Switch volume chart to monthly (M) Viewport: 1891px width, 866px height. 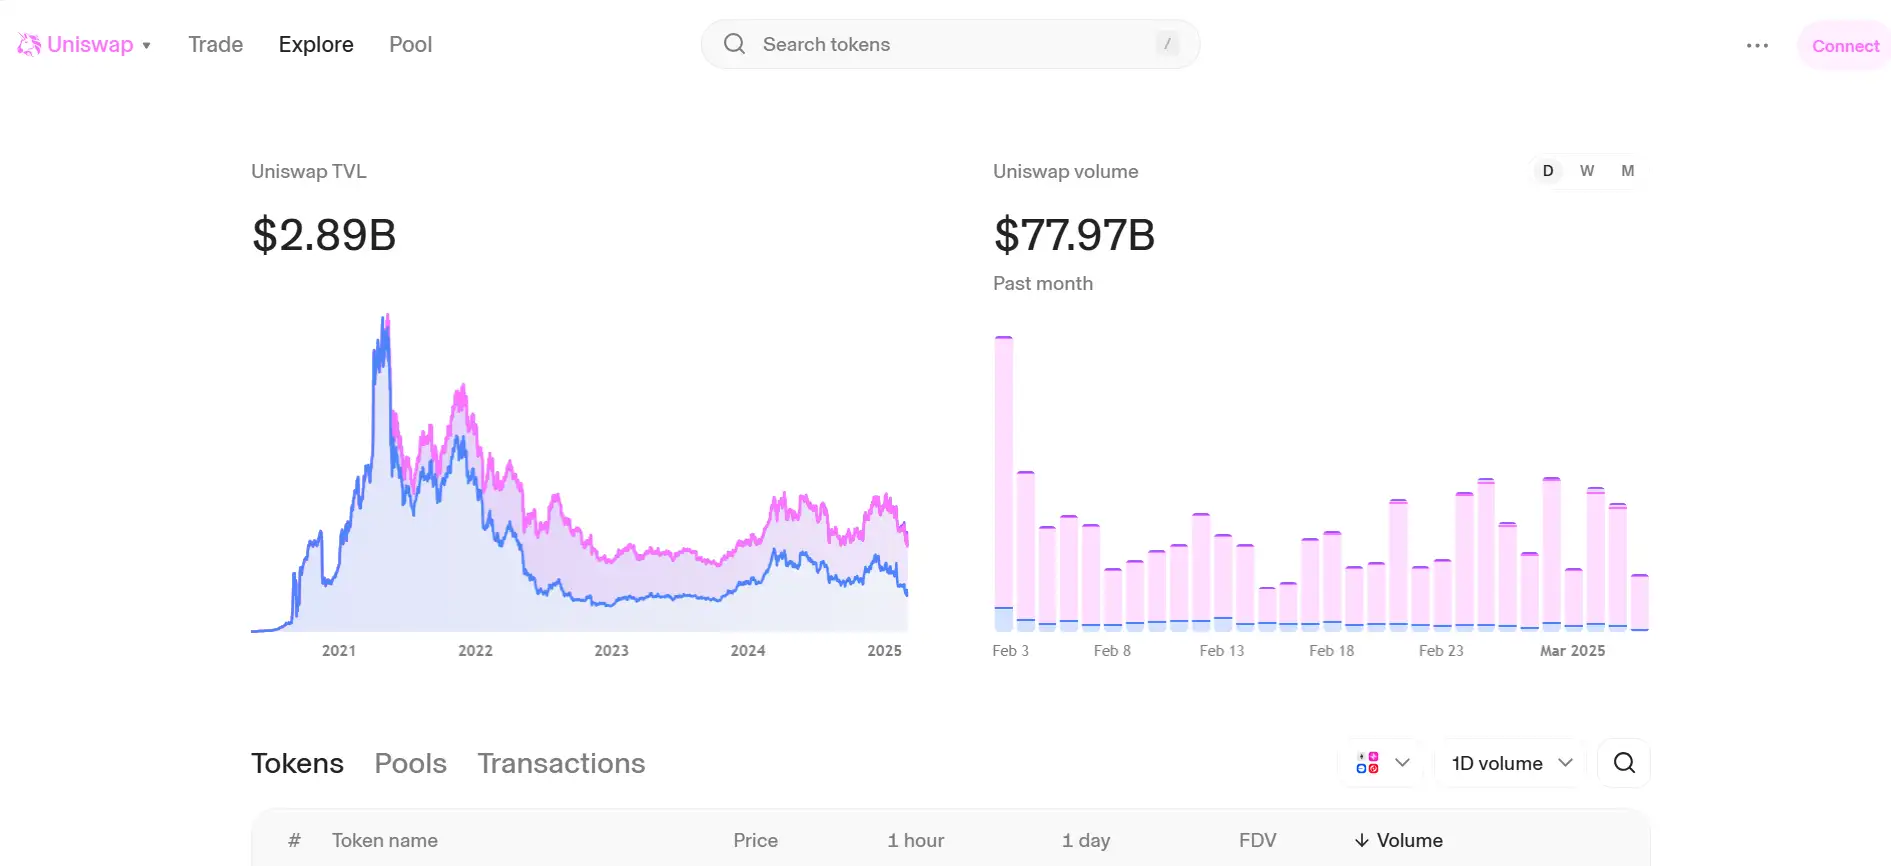tap(1627, 171)
